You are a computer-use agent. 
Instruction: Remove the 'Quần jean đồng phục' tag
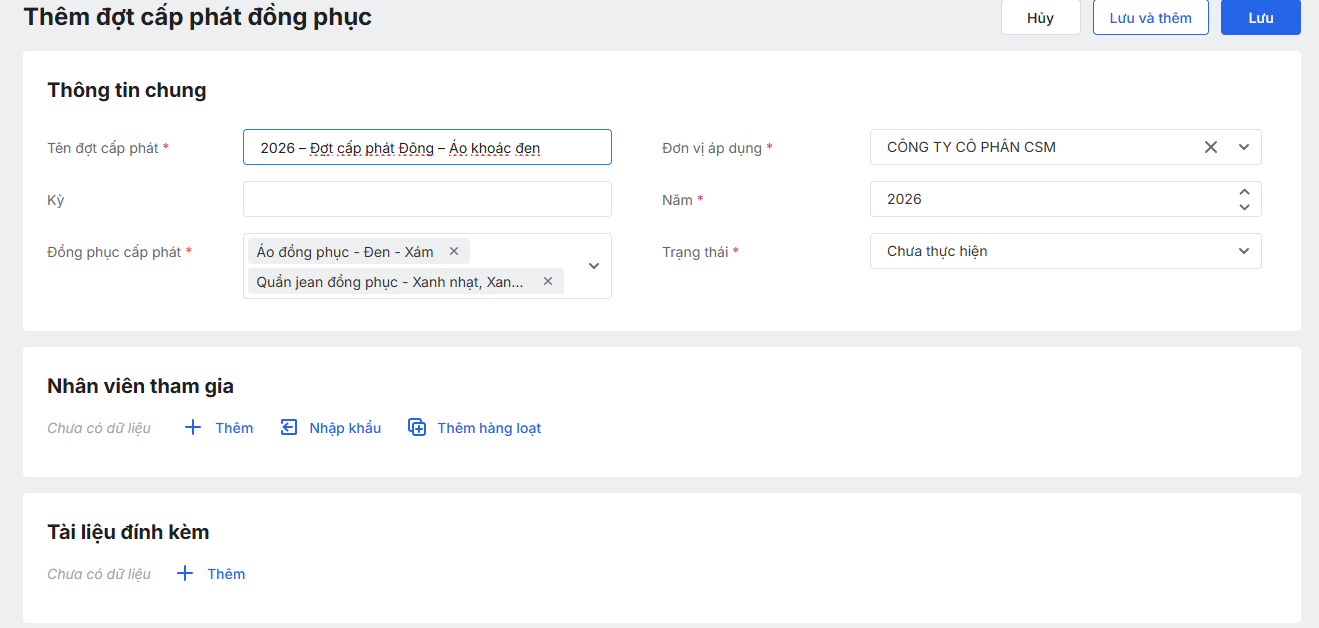point(548,282)
